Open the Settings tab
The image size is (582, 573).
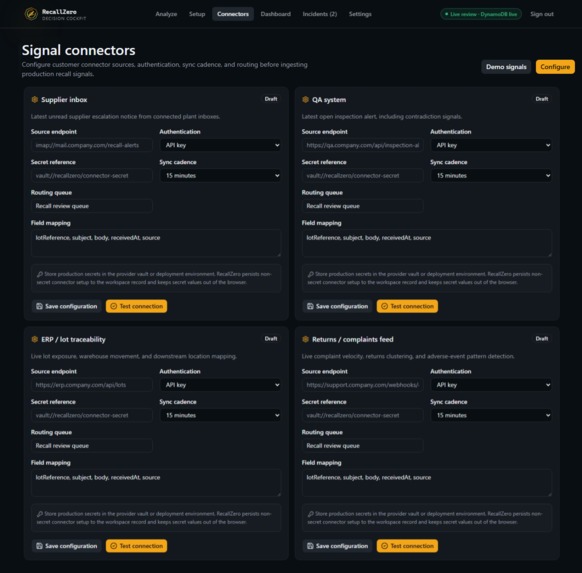(x=360, y=14)
